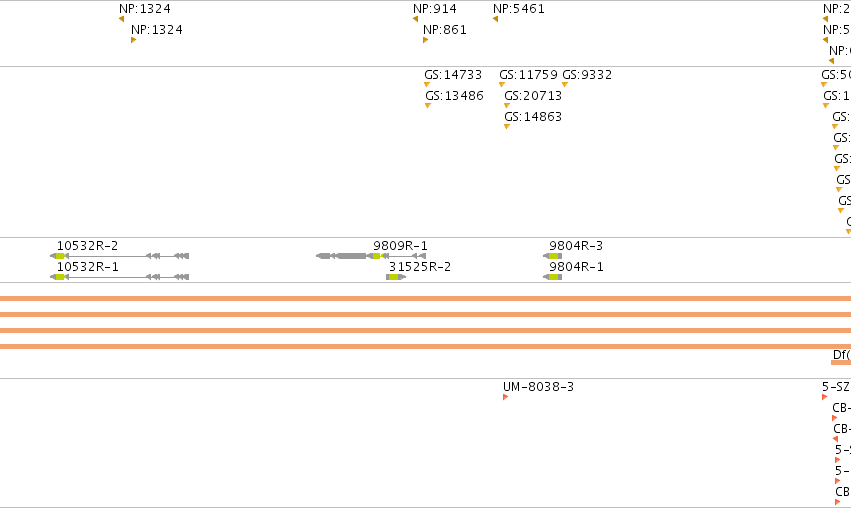Click the triangle marker beneath NP:5461

click(x=495, y=19)
